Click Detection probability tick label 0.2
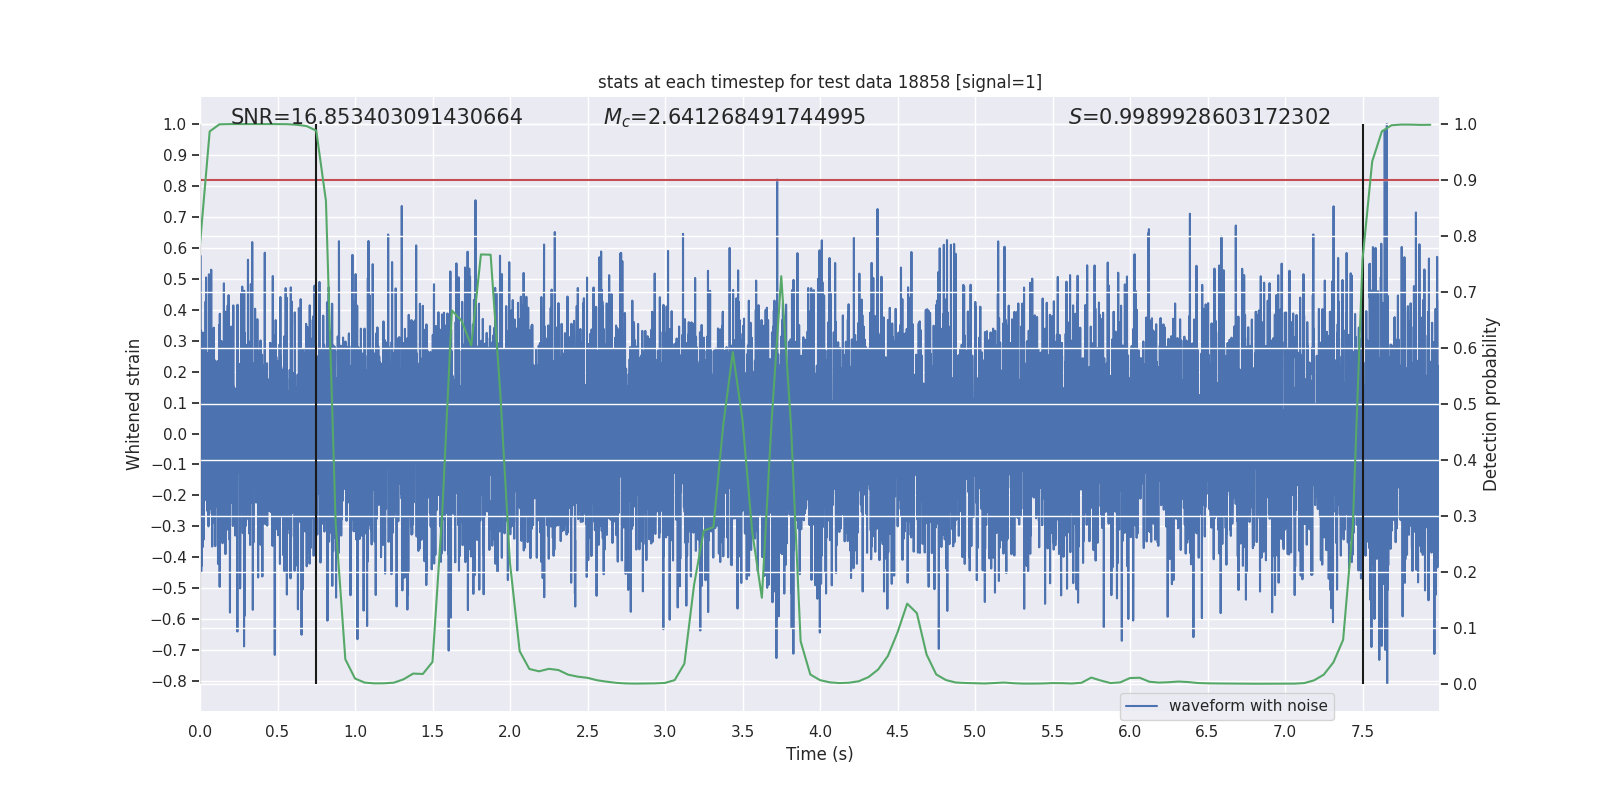This screenshot has height=800, width=1600. tap(1465, 573)
